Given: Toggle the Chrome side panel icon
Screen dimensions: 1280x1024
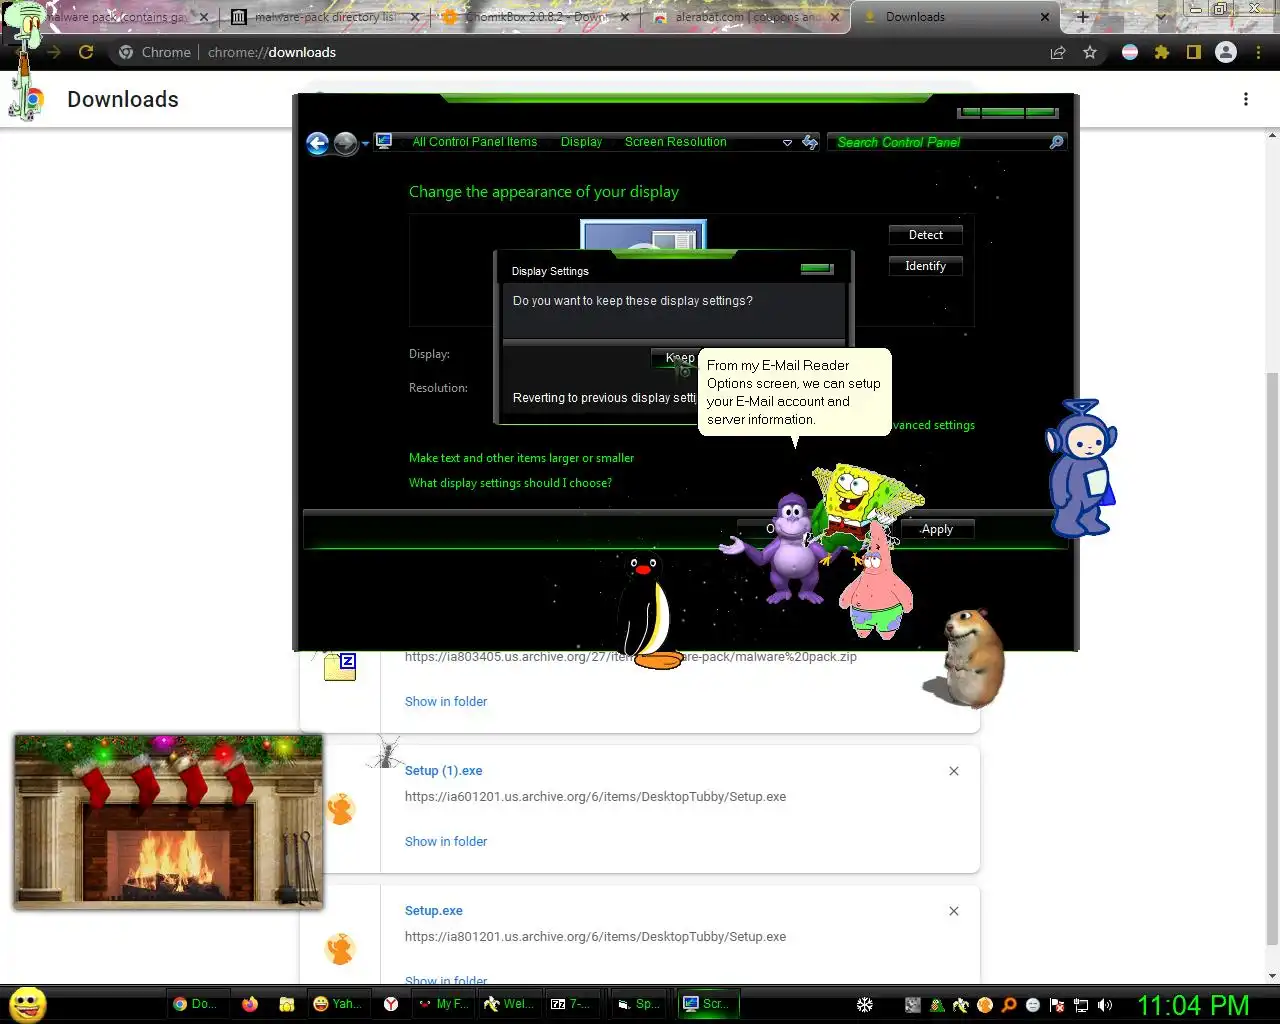Looking at the screenshot, I should [1193, 52].
